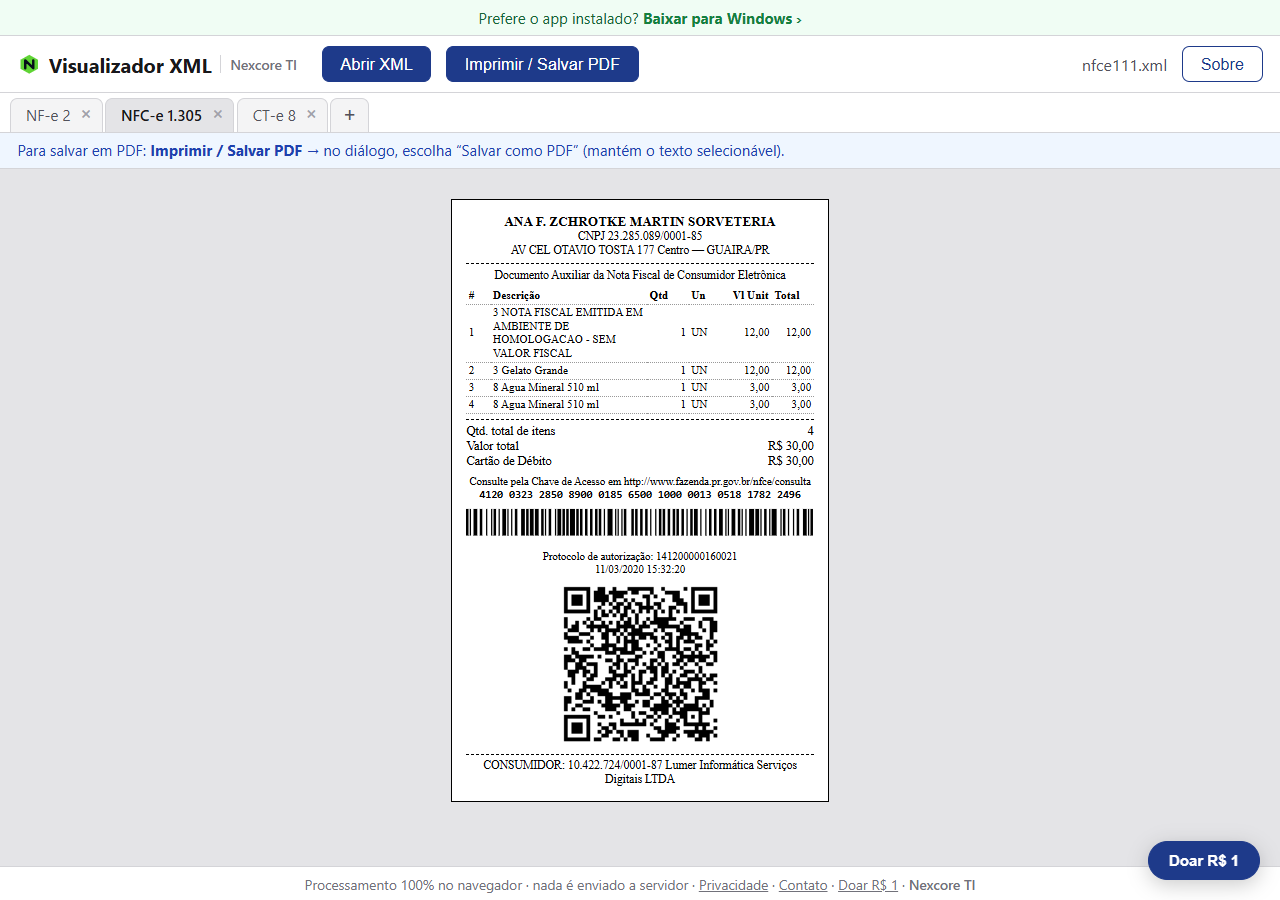Screen dimensions: 1280x900
Task: Click the Cartão de Débito label
Action: point(509,461)
